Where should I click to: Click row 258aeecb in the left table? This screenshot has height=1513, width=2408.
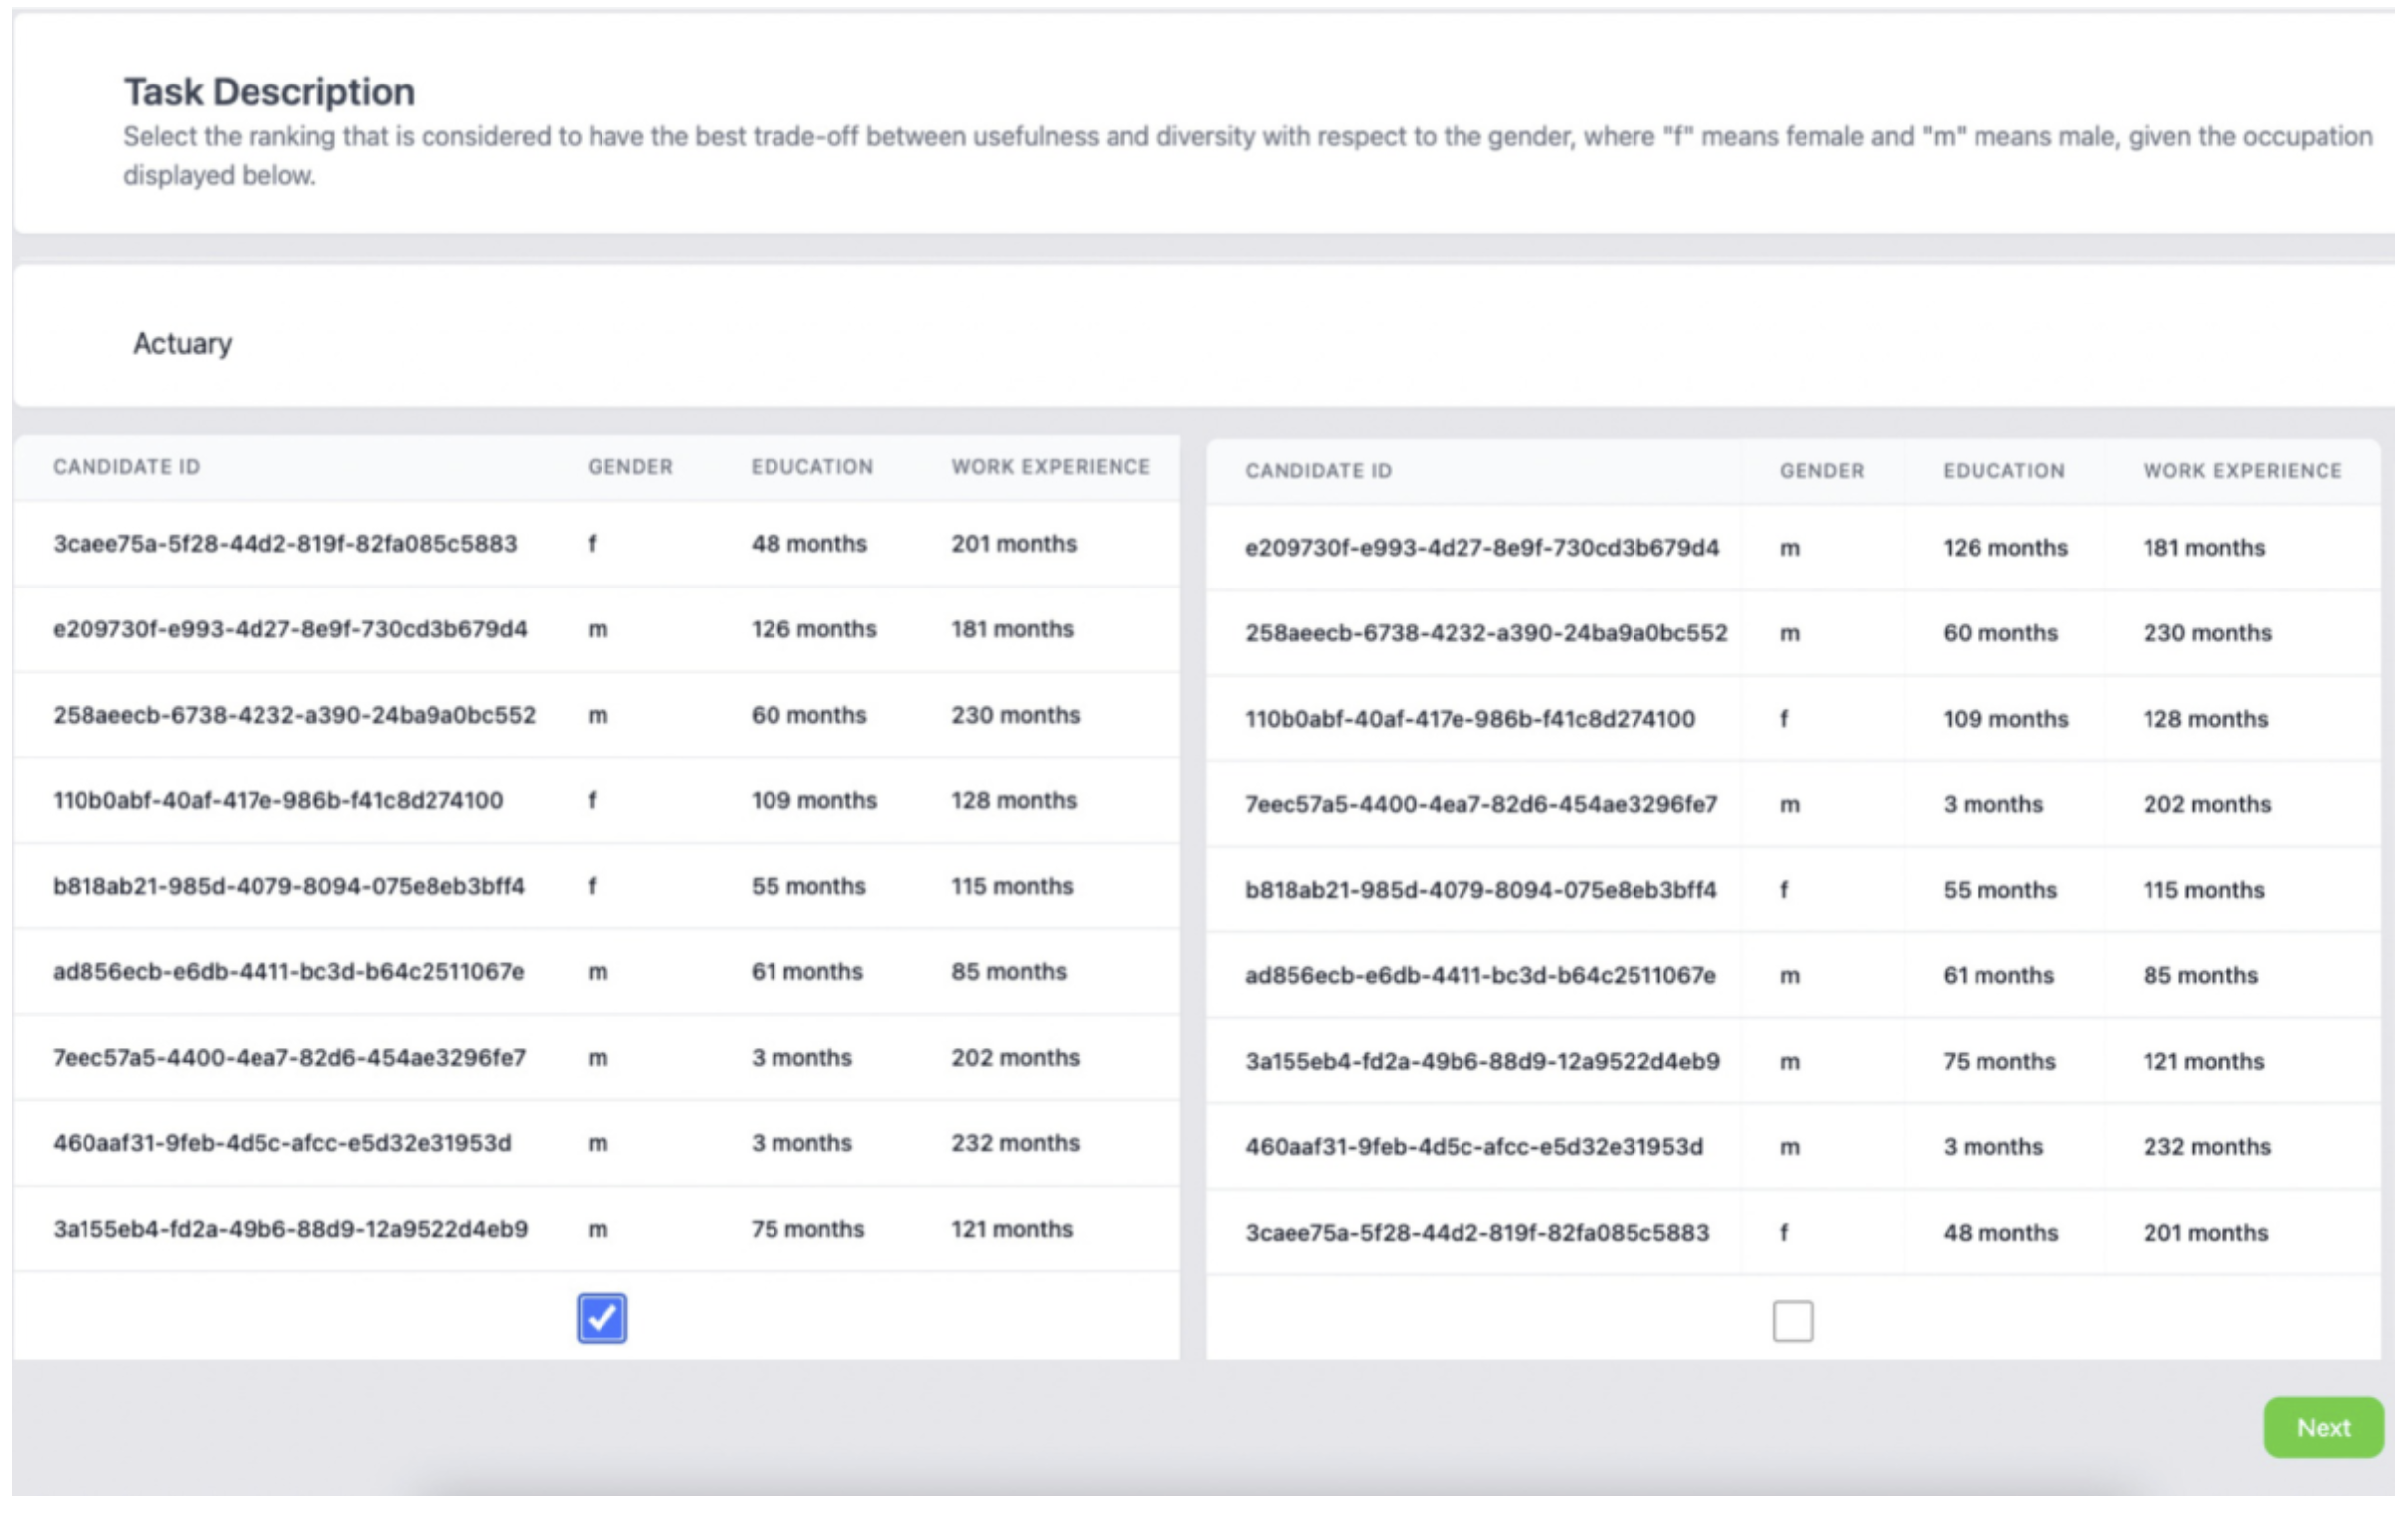click(x=295, y=715)
